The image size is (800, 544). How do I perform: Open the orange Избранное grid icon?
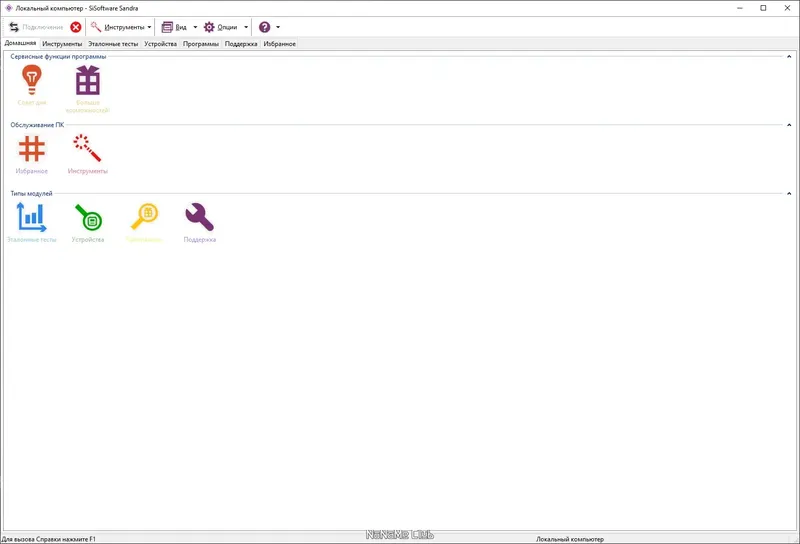pyautogui.click(x=32, y=149)
